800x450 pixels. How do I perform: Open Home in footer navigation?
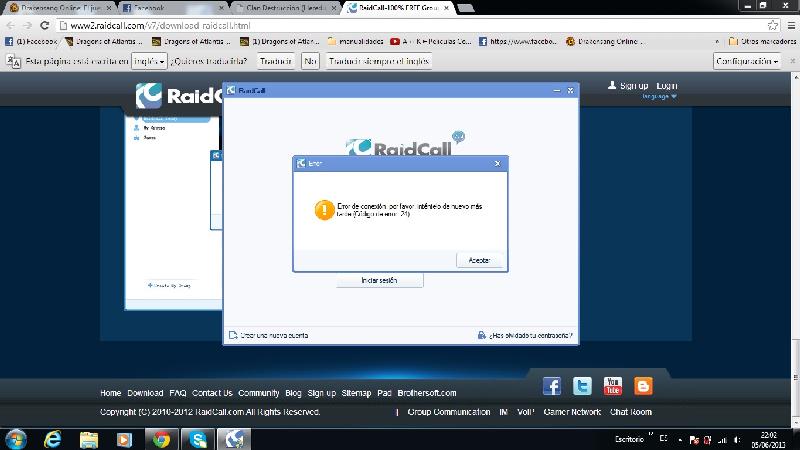click(111, 393)
